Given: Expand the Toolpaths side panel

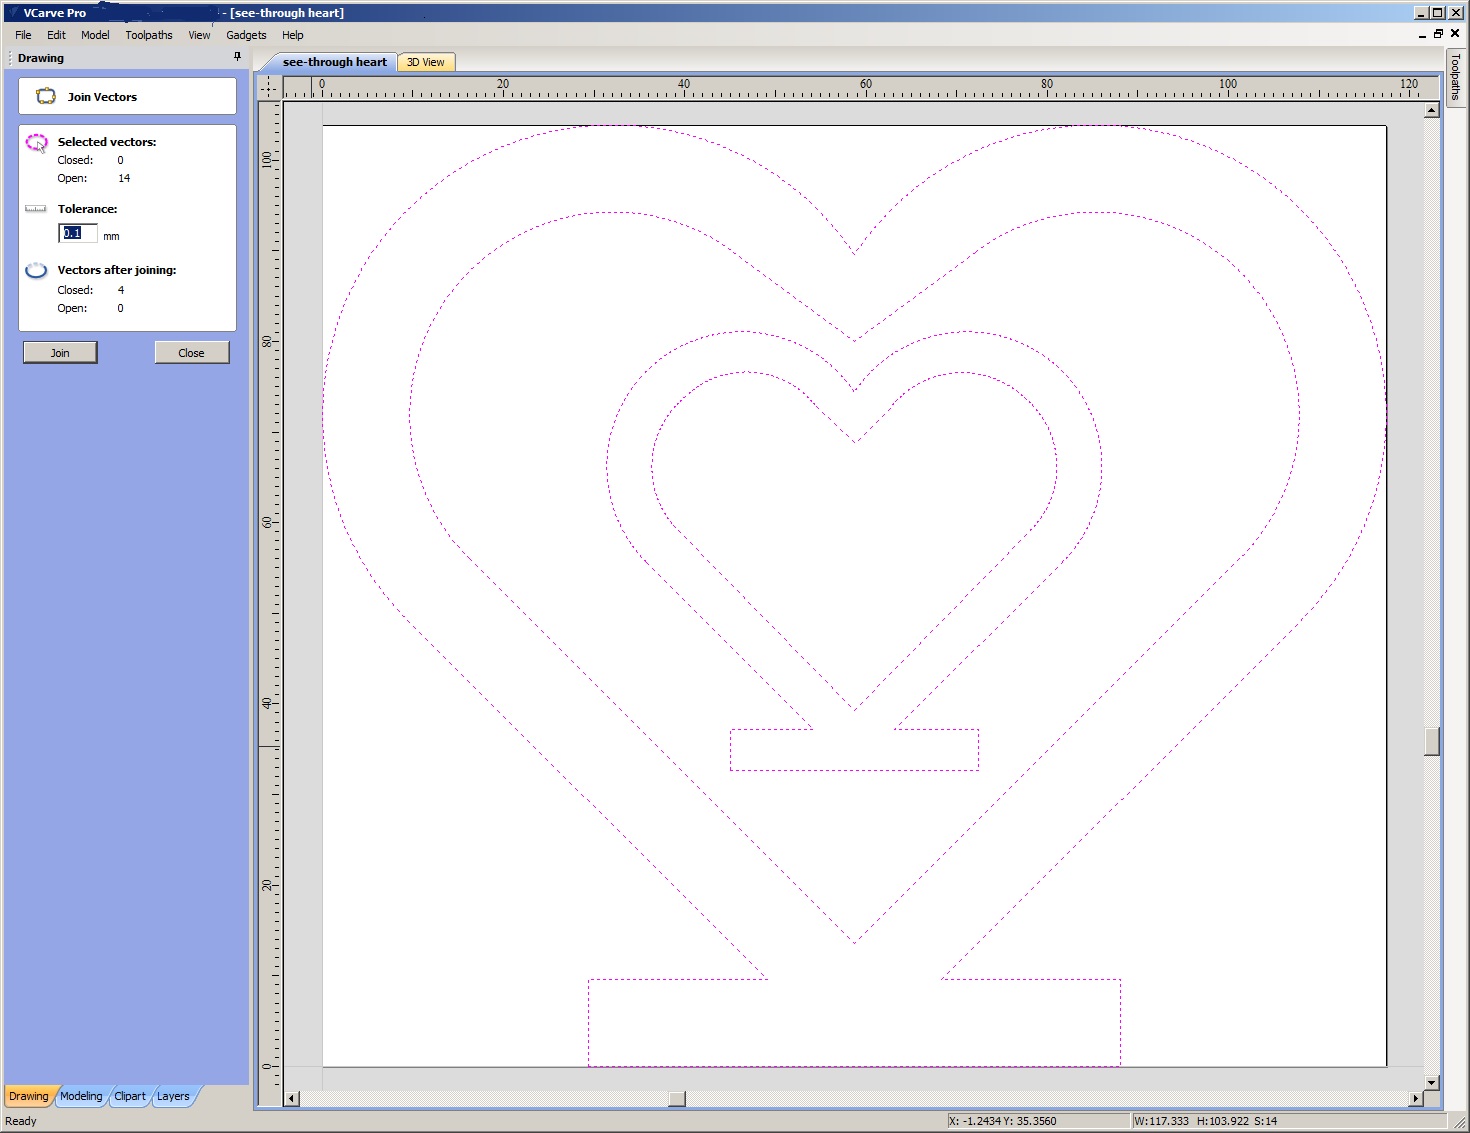Looking at the screenshot, I should coord(1455,77).
